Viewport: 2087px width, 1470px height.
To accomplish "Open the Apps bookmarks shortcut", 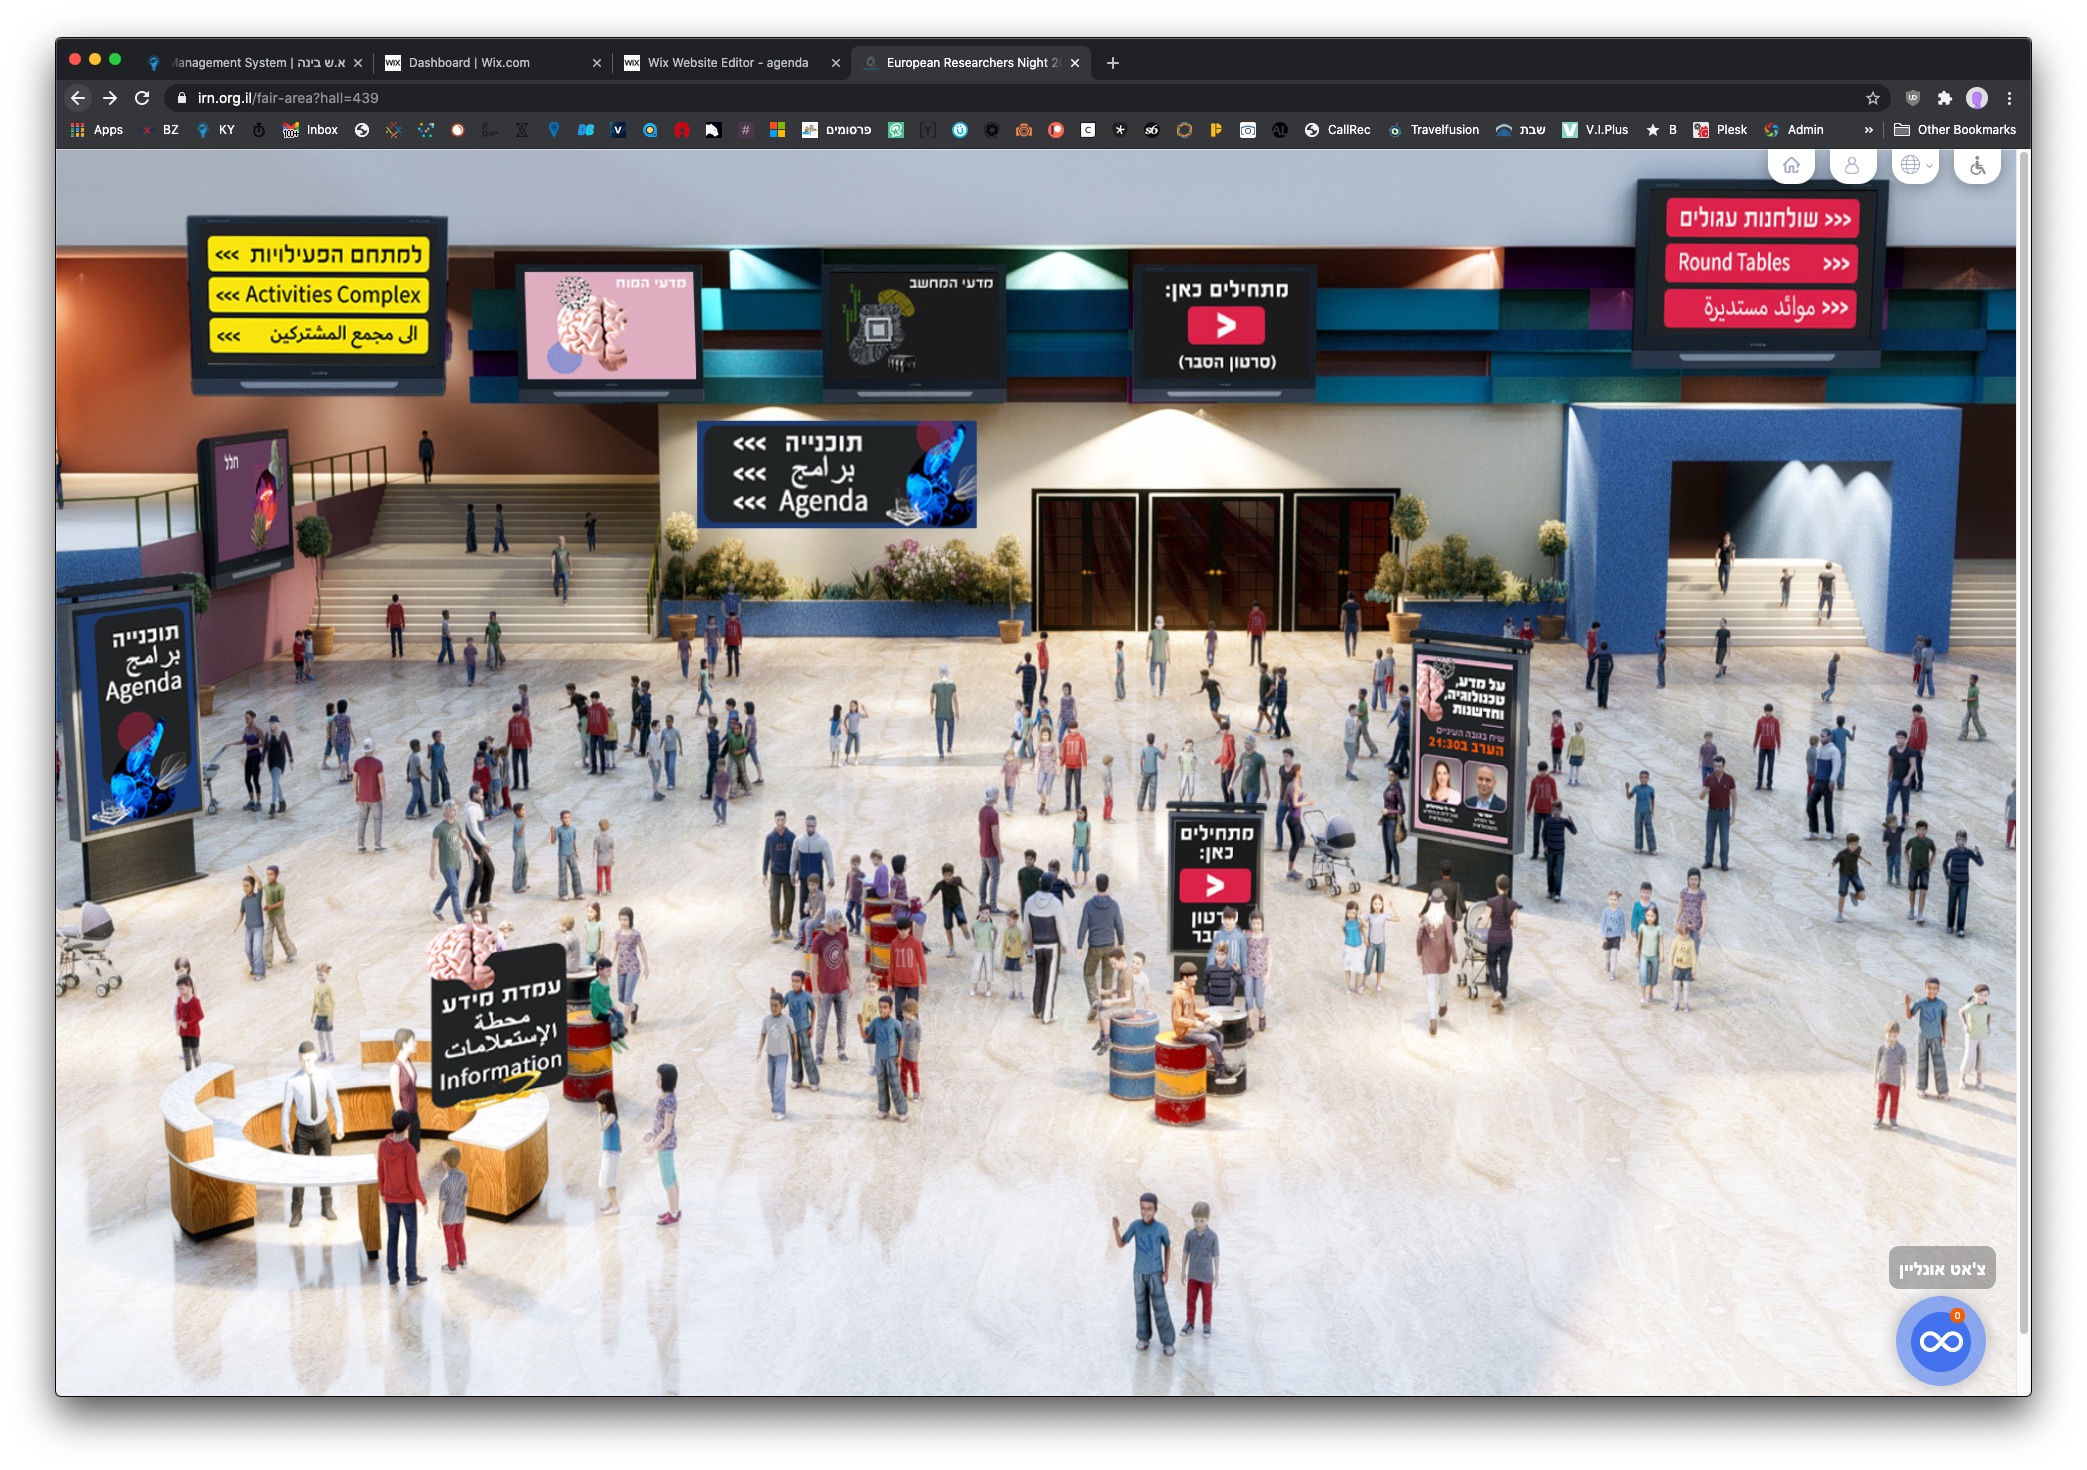I will (97, 130).
